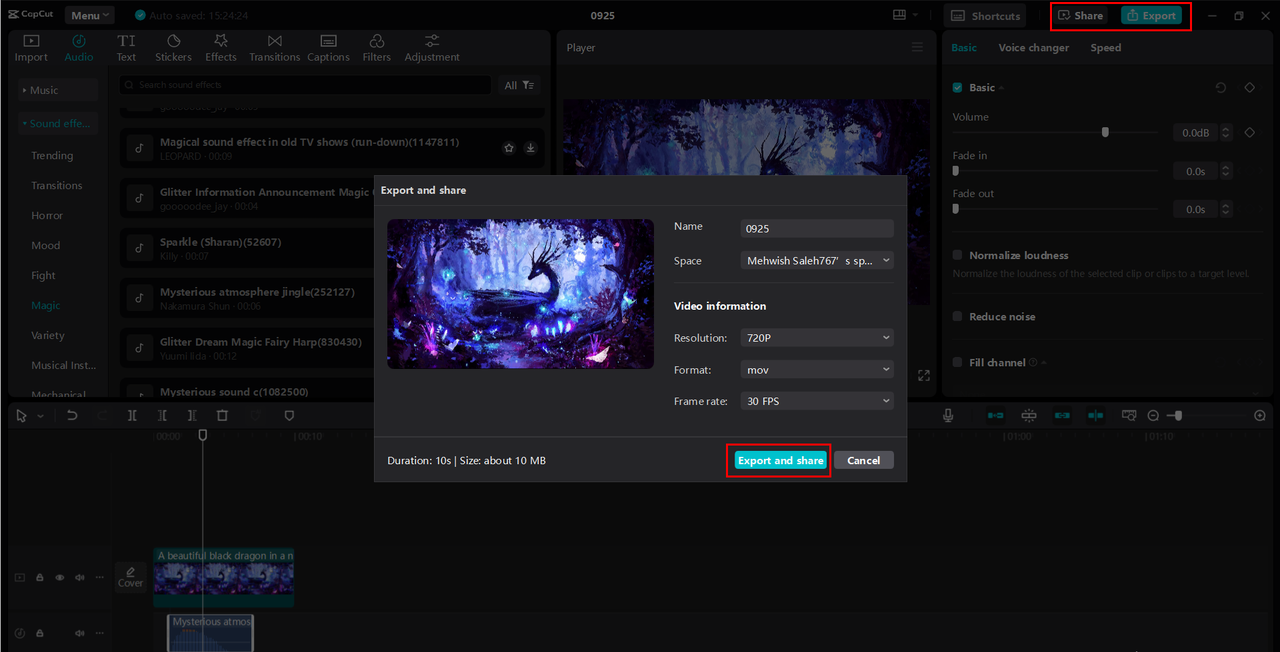
Task: Open the Player panel hamburger menu
Action: pos(918,47)
